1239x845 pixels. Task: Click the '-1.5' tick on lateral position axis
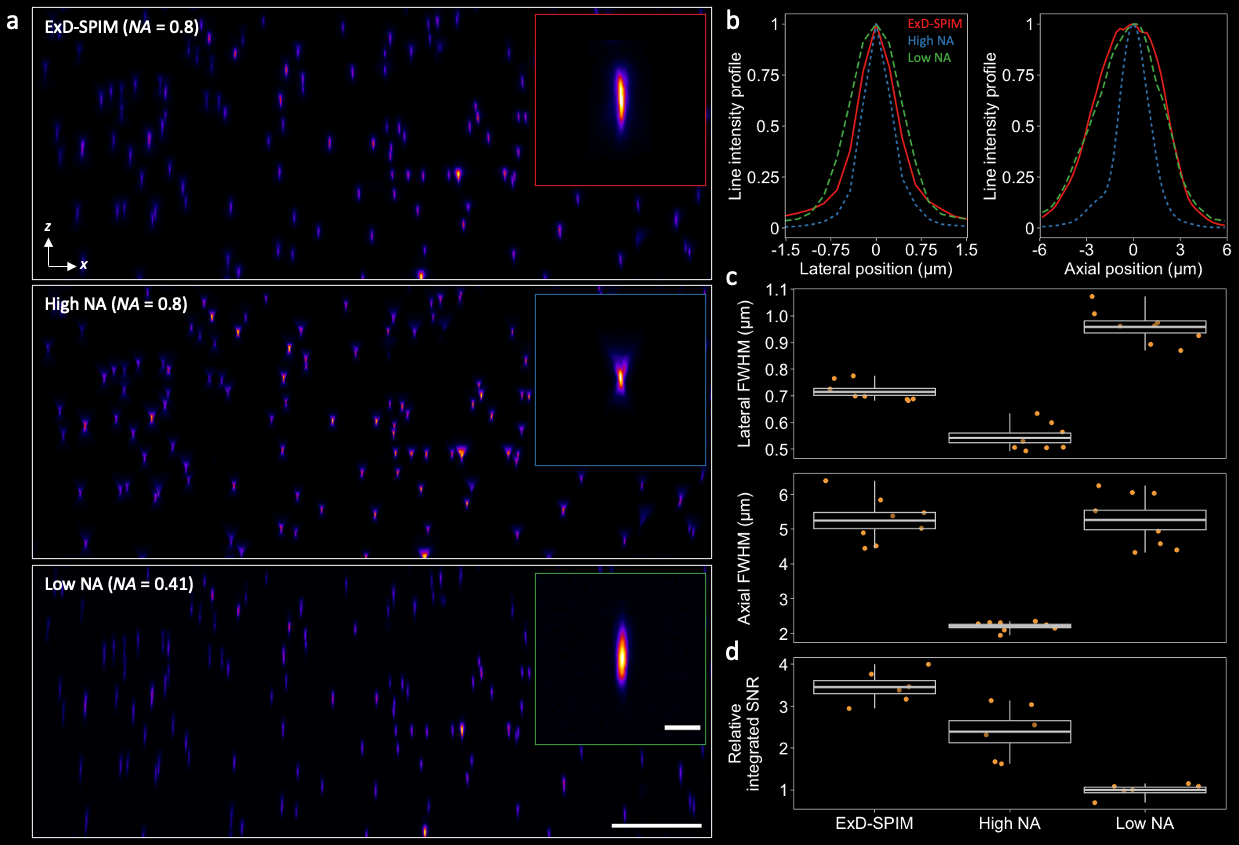click(x=784, y=248)
